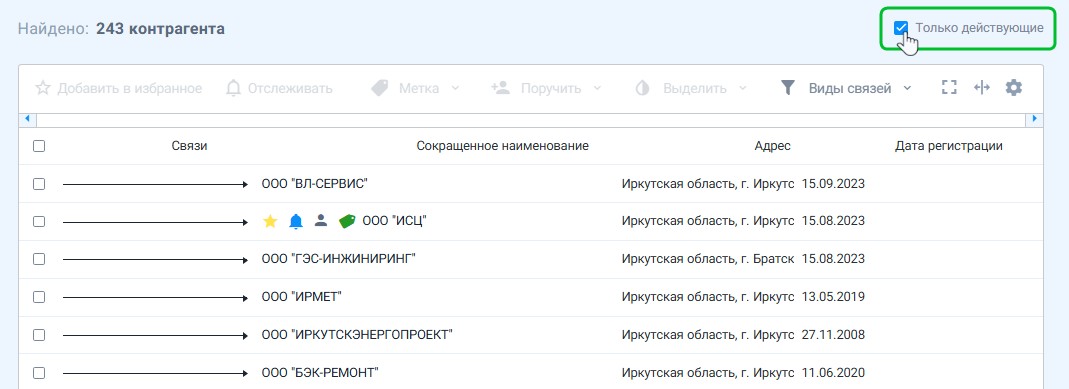This screenshot has width=1069, height=389.
Task: Sort by Сокращенное наименование column header
Action: coord(502,146)
